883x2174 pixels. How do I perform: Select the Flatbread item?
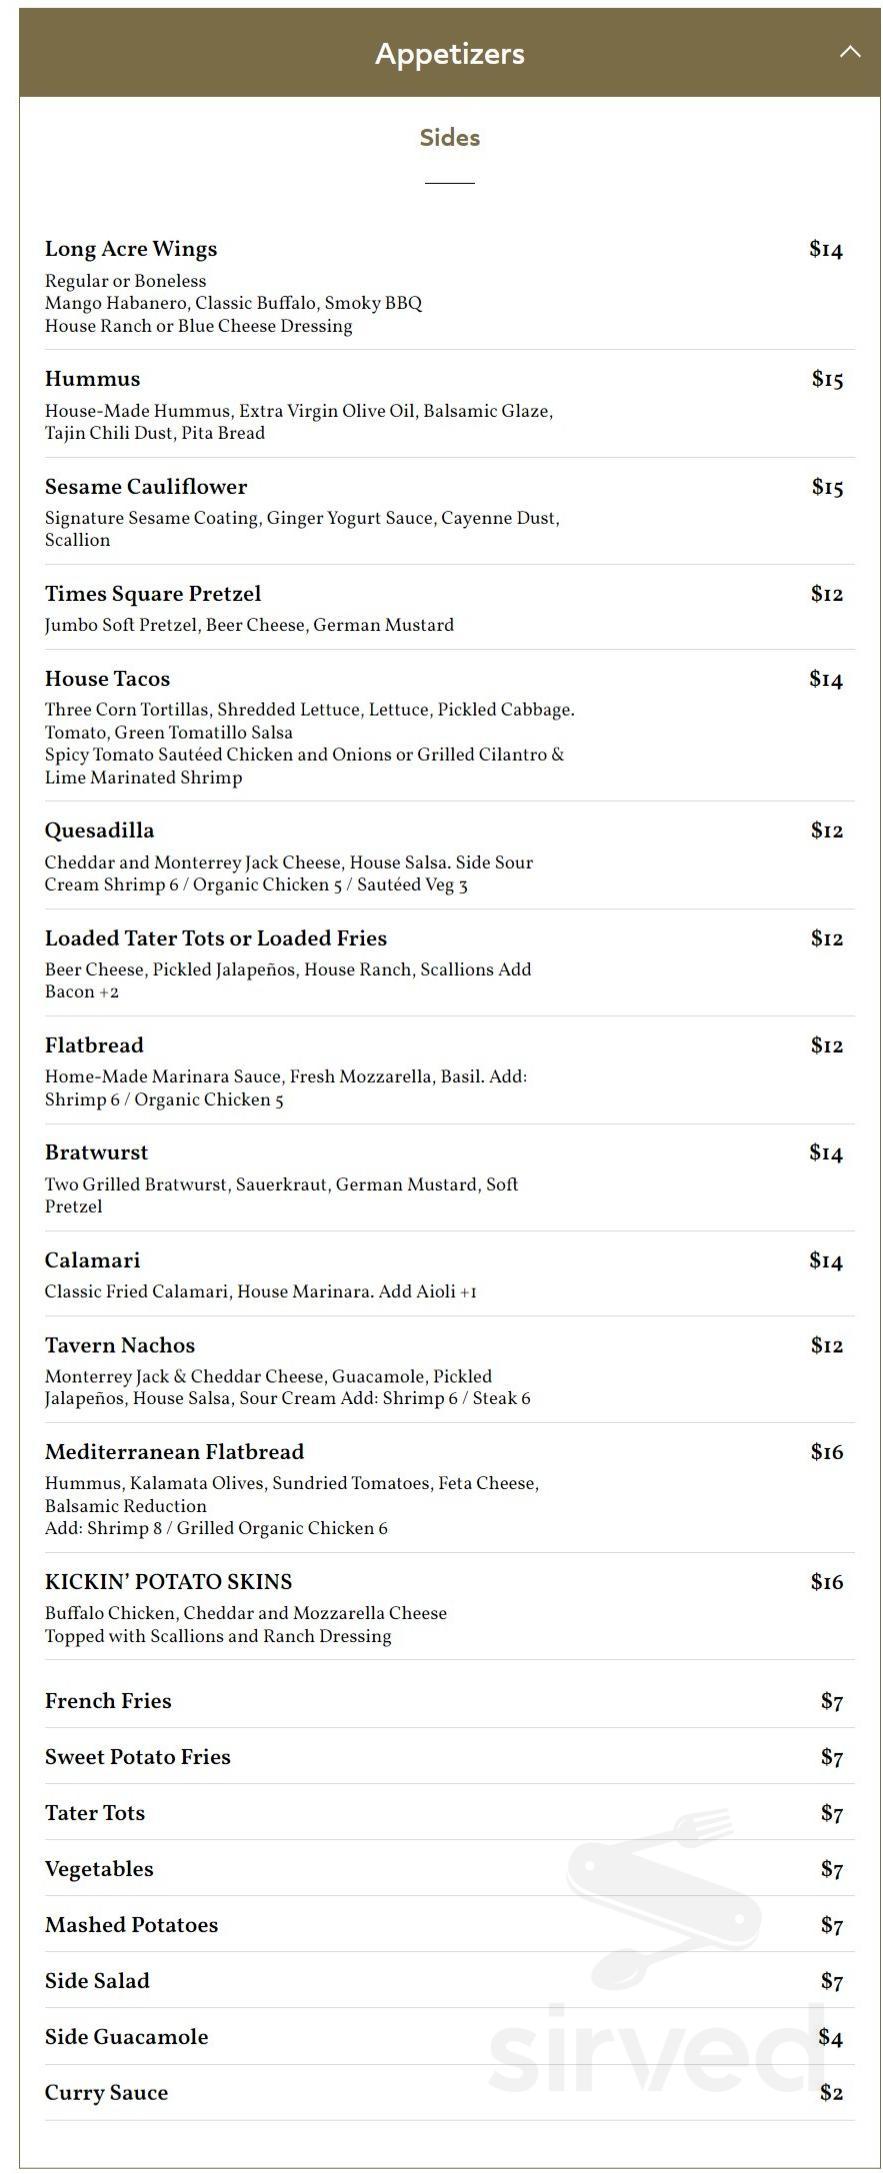point(93,1046)
